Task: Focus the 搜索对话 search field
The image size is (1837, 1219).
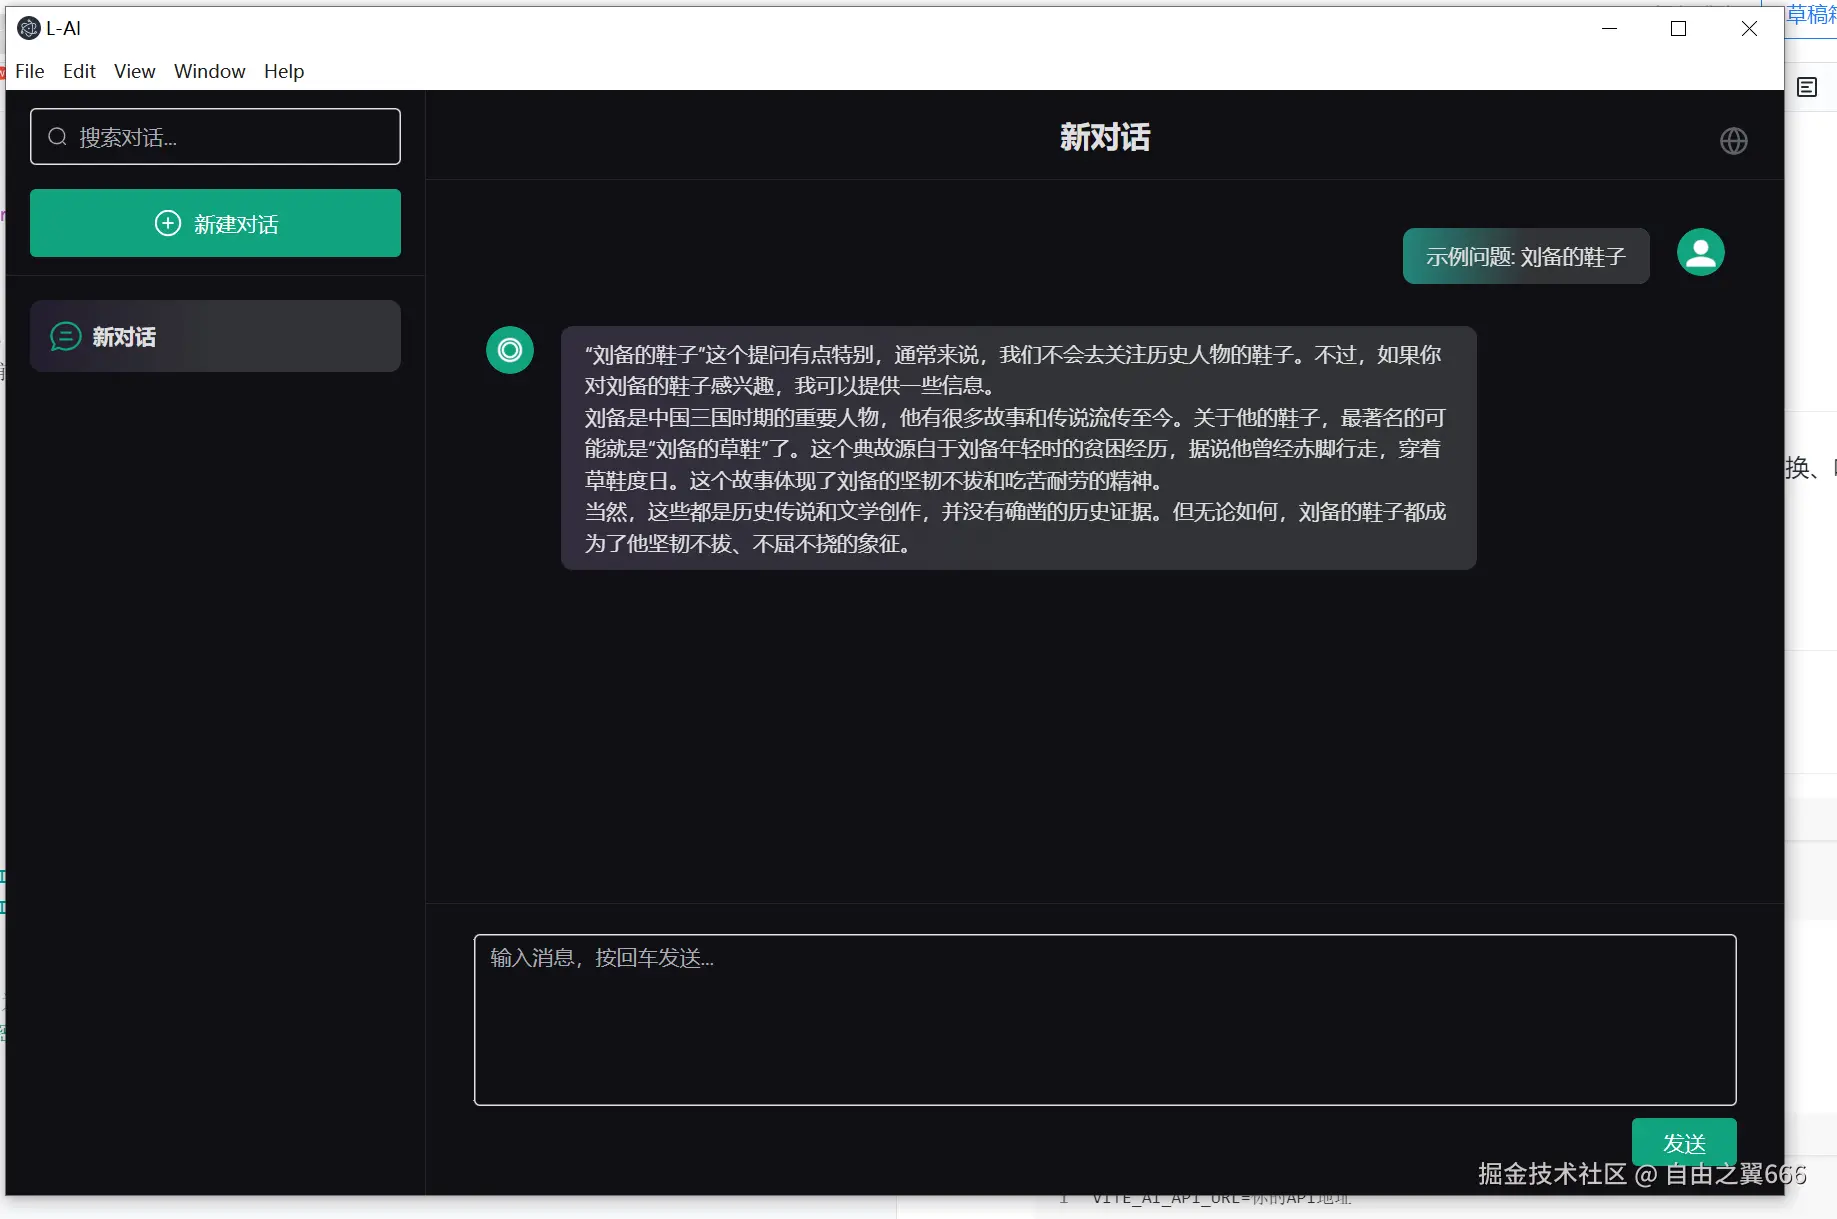Action: 215,136
